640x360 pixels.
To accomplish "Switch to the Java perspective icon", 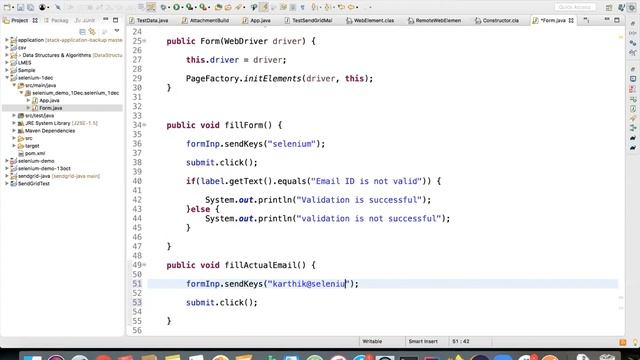I will coord(622,7).
